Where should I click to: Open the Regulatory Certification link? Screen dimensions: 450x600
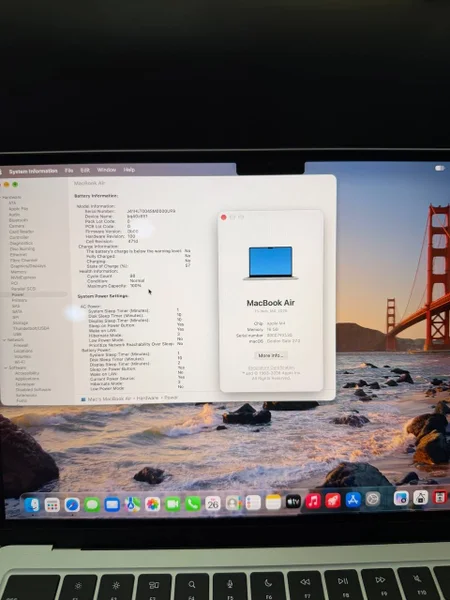tap(271, 368)
